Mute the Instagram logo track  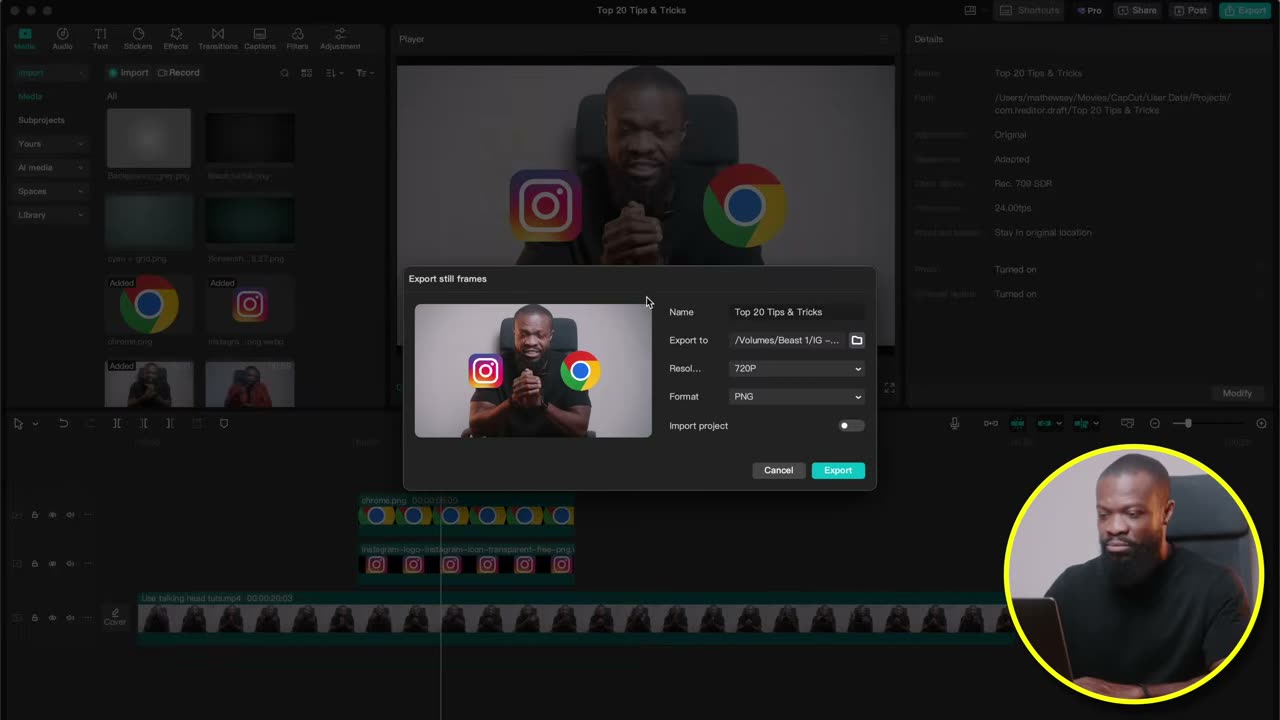[x=70, y=564]
